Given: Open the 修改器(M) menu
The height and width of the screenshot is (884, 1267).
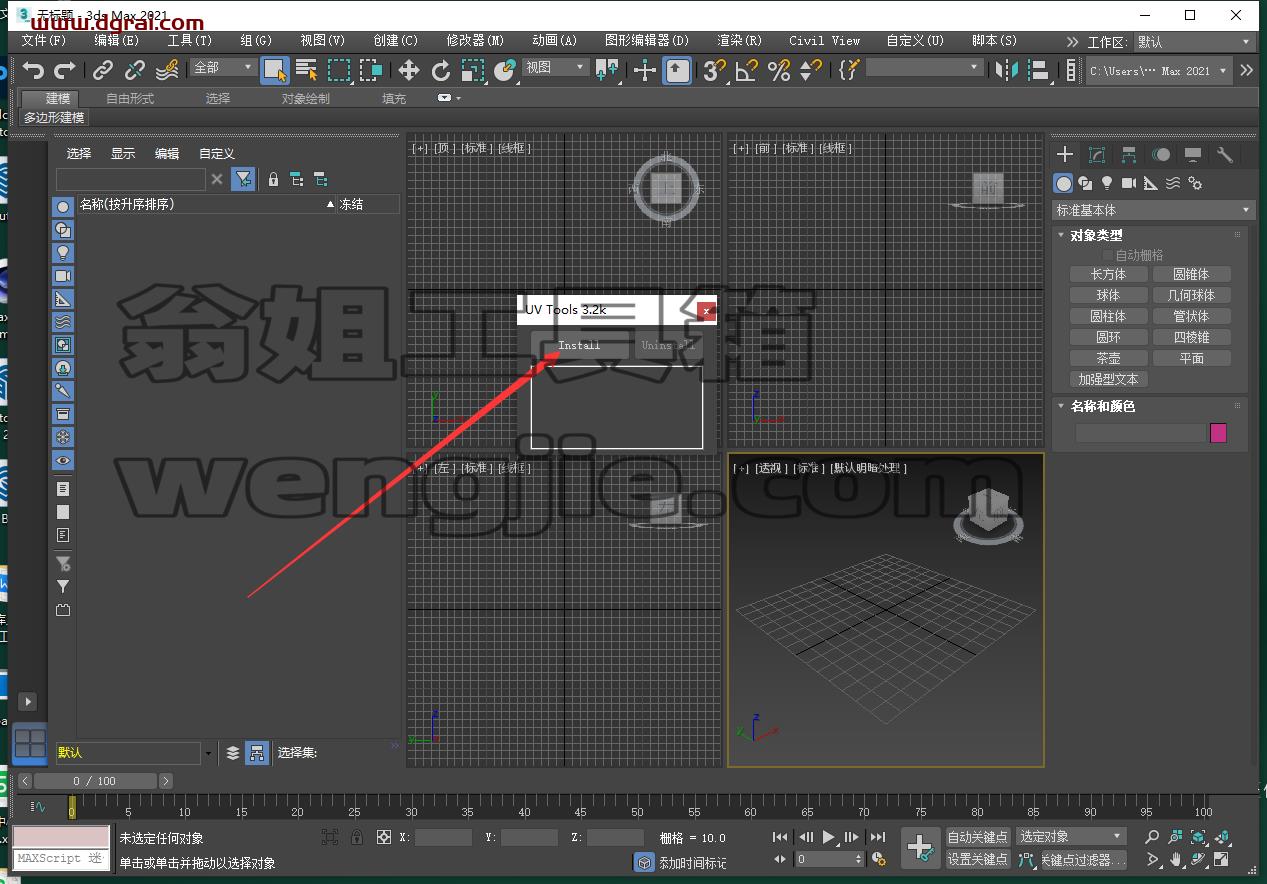Looking at the screenshot, I should click(x=475, y=41).
